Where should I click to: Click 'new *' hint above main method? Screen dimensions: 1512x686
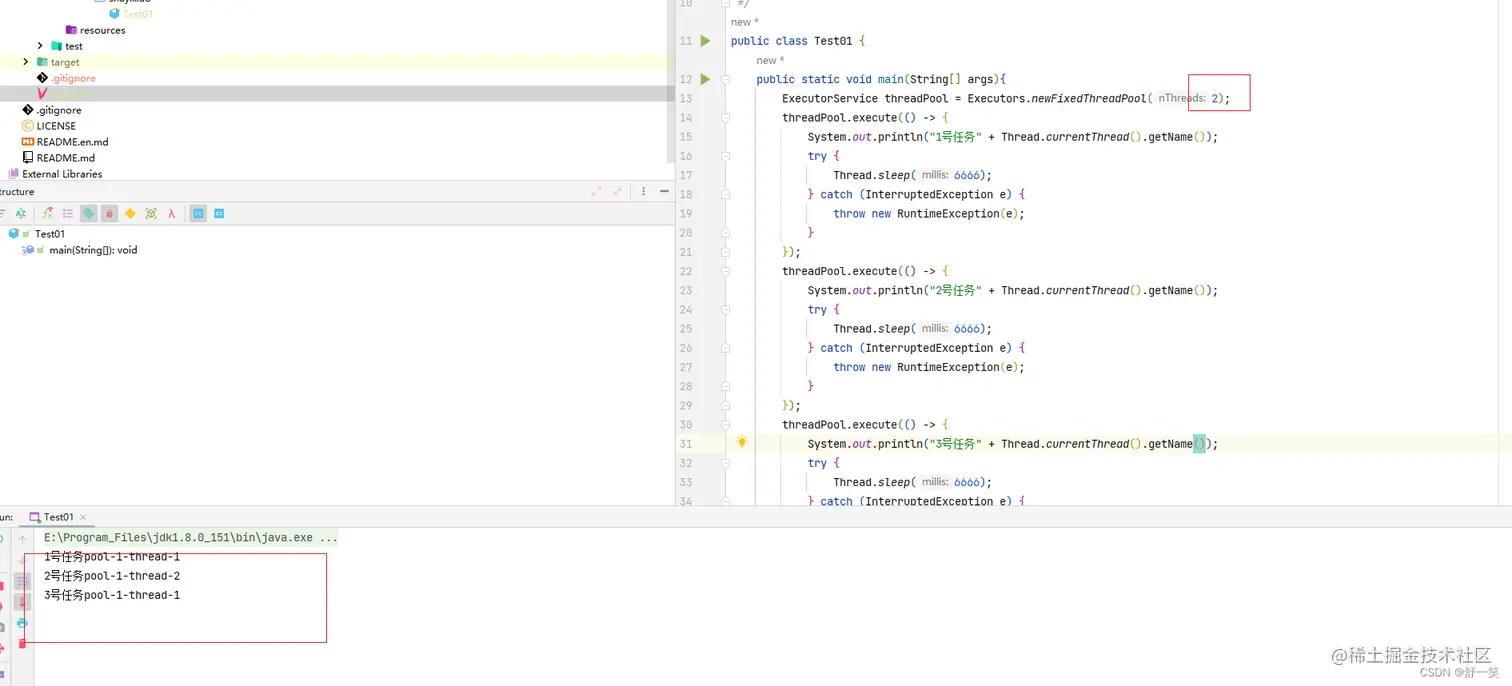pyautogui.click(x=771, y=60)
